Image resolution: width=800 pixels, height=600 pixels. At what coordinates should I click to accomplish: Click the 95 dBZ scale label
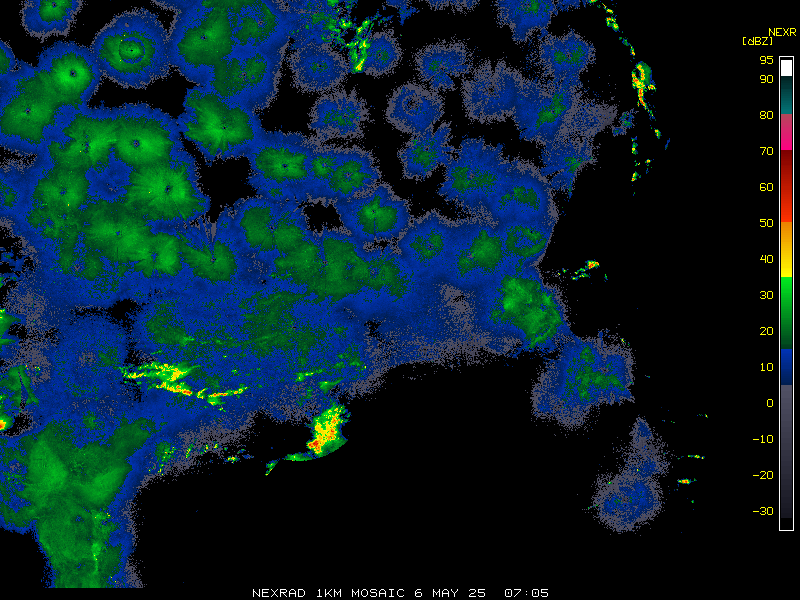coord(766,60)
